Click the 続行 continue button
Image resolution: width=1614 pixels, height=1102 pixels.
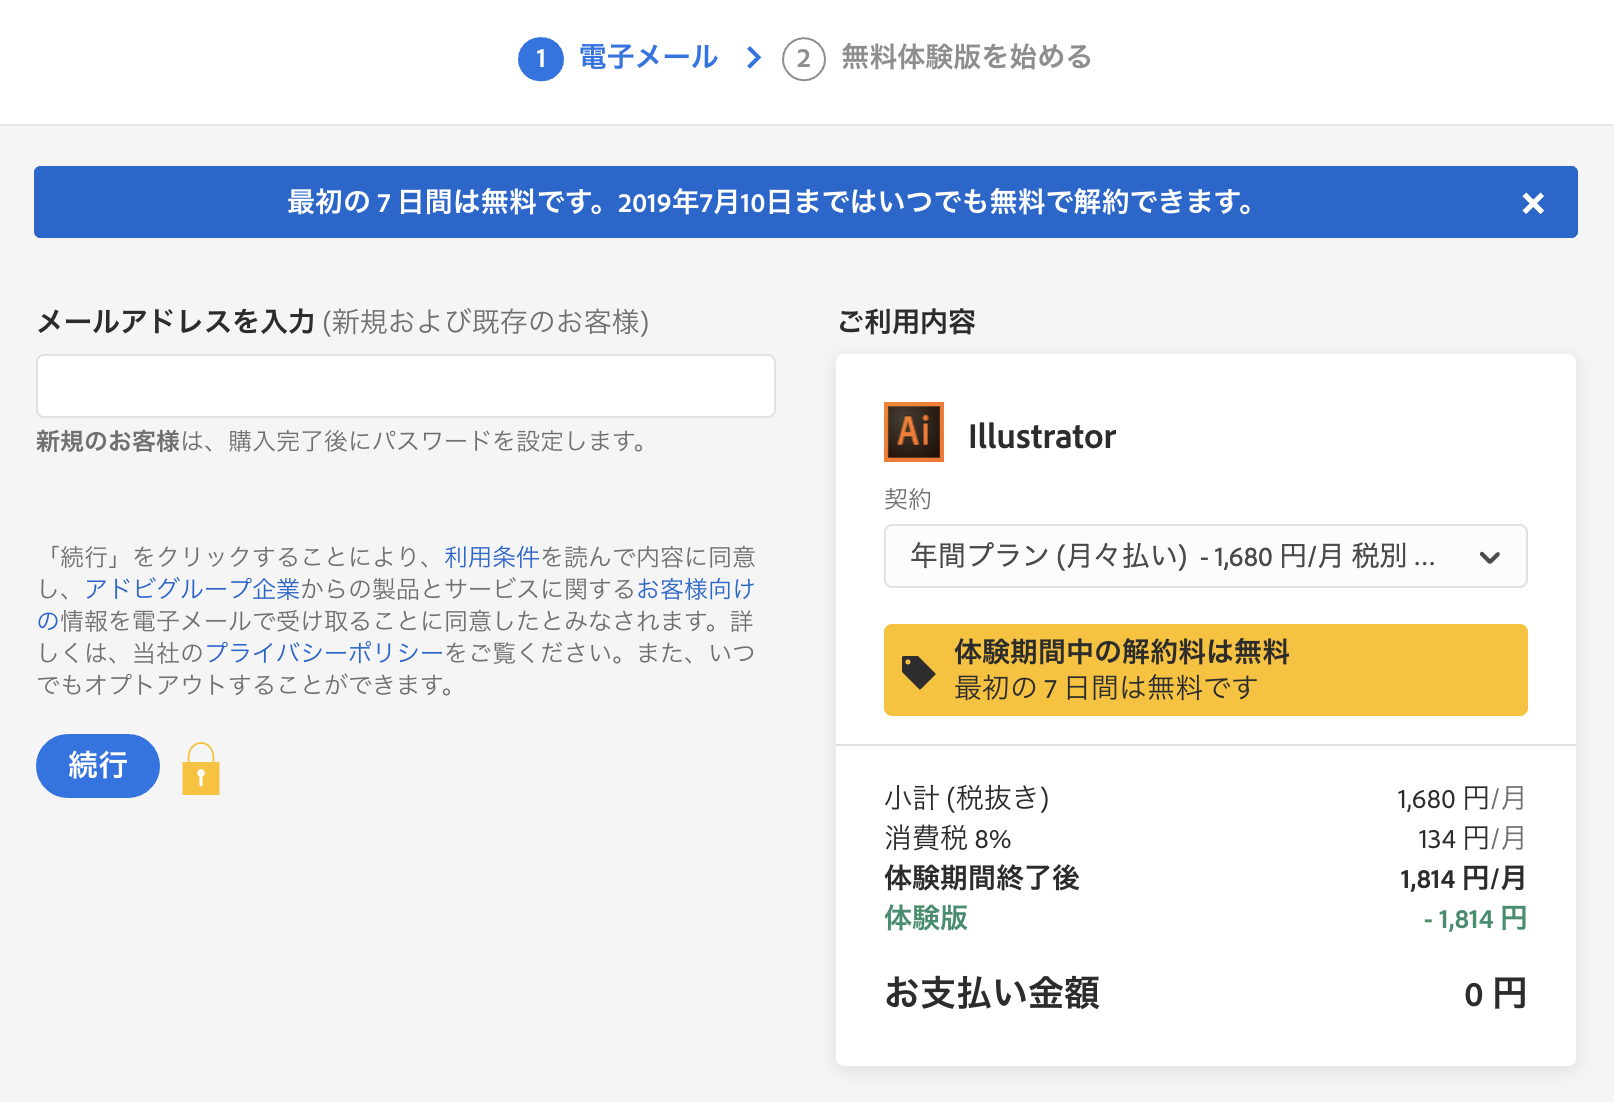pos(98,765)
